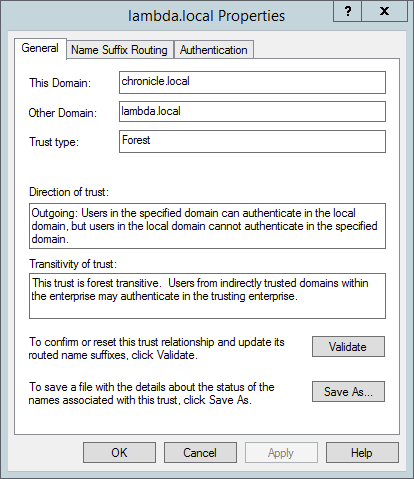Viewport: 414px width, 479px height.
Task: Switch to the General tab
Action: tap(40, 48)
